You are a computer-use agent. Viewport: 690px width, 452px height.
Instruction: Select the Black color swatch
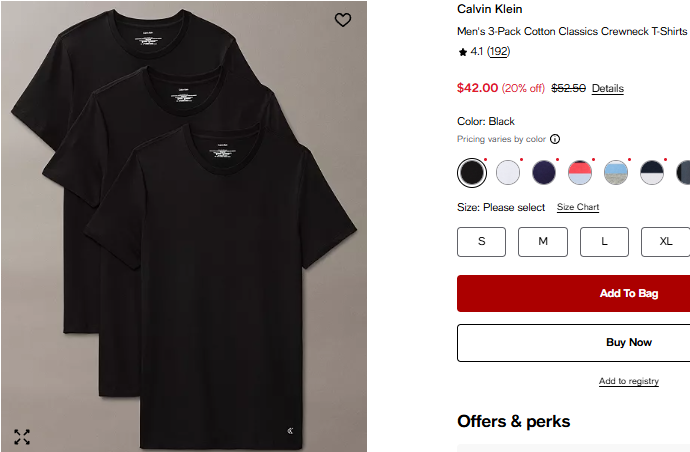(x=472, y=173)
